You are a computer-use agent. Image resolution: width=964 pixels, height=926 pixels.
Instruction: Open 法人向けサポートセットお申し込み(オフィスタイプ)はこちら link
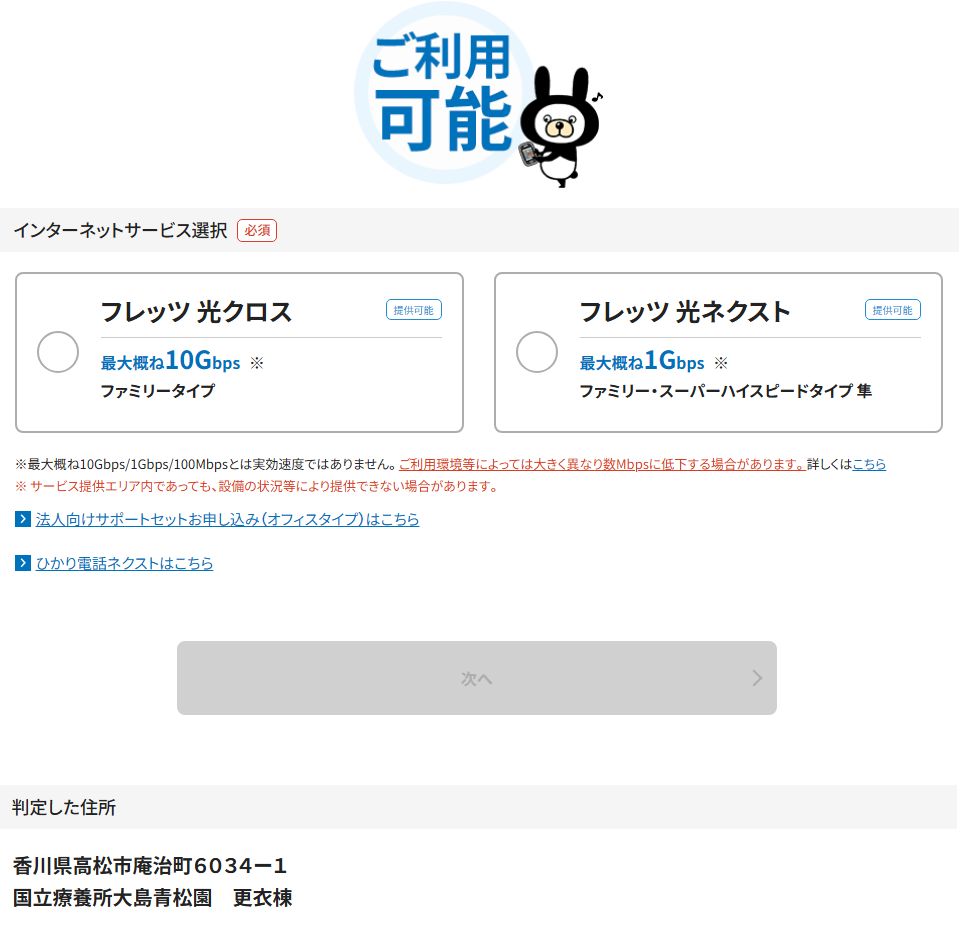click(227, 520)
